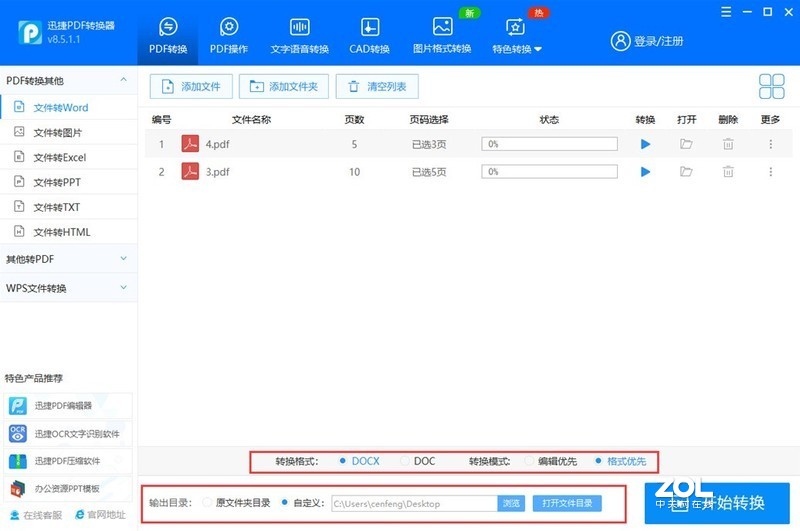Click the 开始转换 button
The width and height of the screenshot is (800, 531).
717,503
